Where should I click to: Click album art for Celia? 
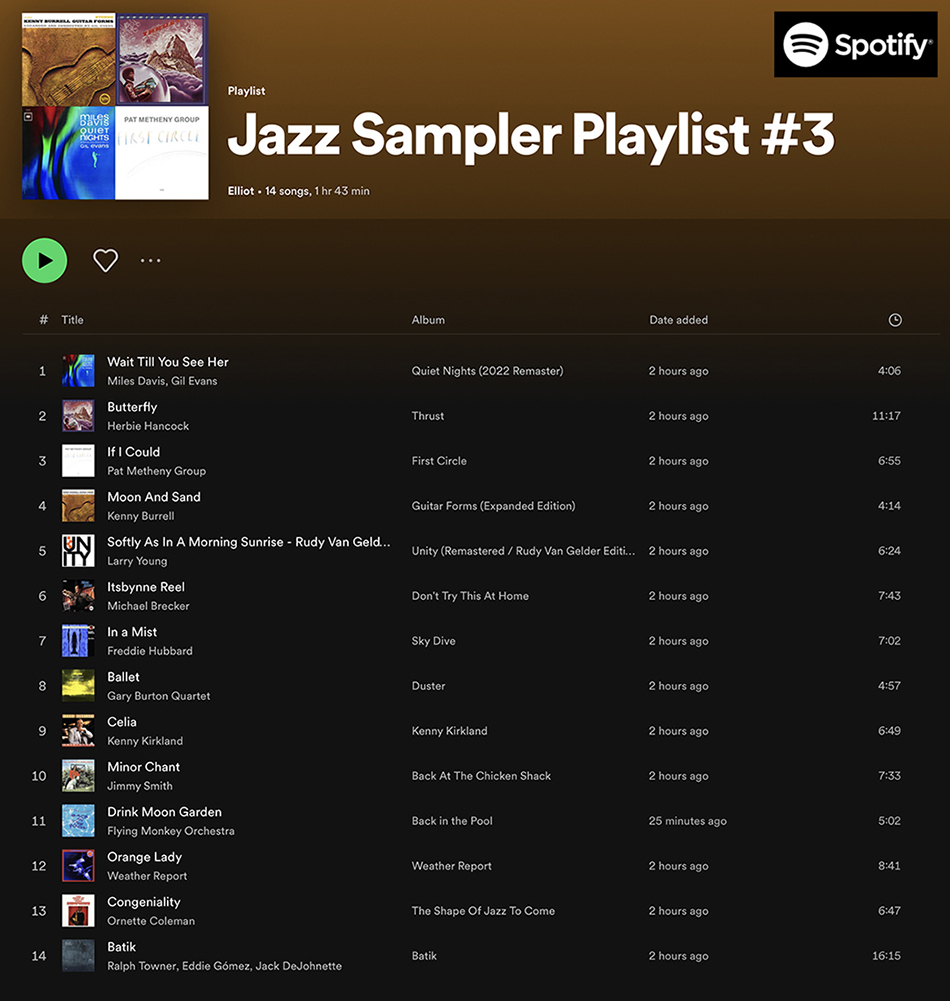(78, 731)
